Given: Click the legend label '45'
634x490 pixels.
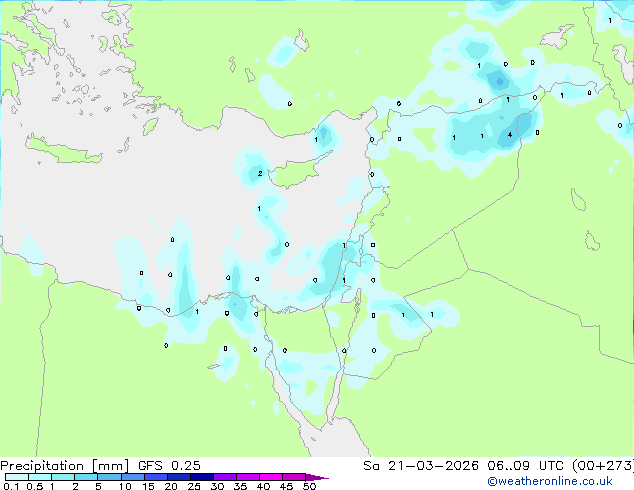Looking at the screenshot, I should tap(286, 486).
